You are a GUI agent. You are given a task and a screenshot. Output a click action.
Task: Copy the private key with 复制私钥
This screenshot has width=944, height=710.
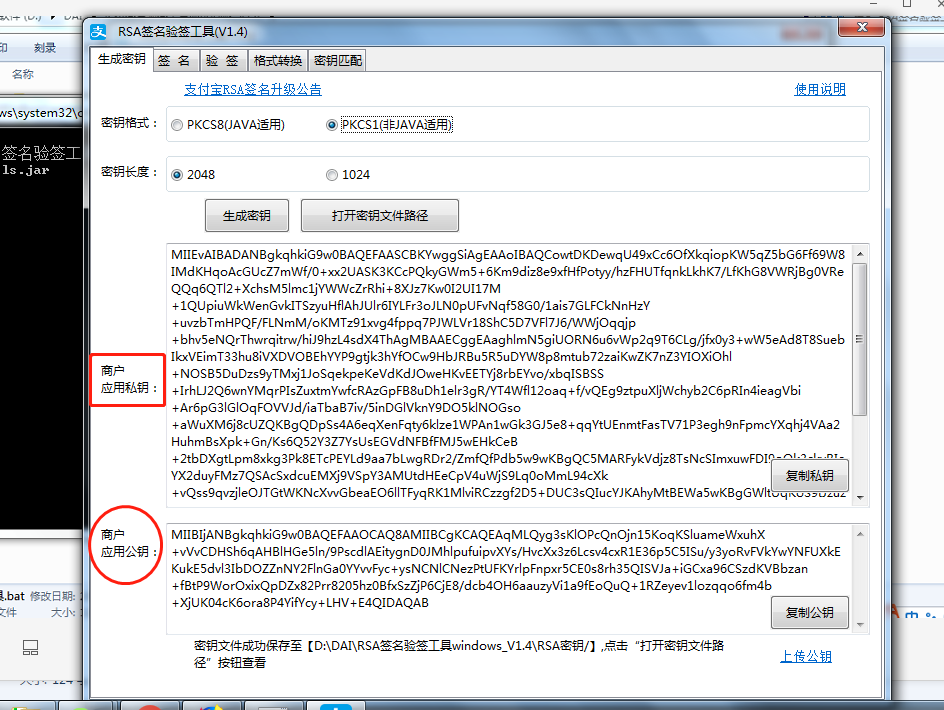810,475
